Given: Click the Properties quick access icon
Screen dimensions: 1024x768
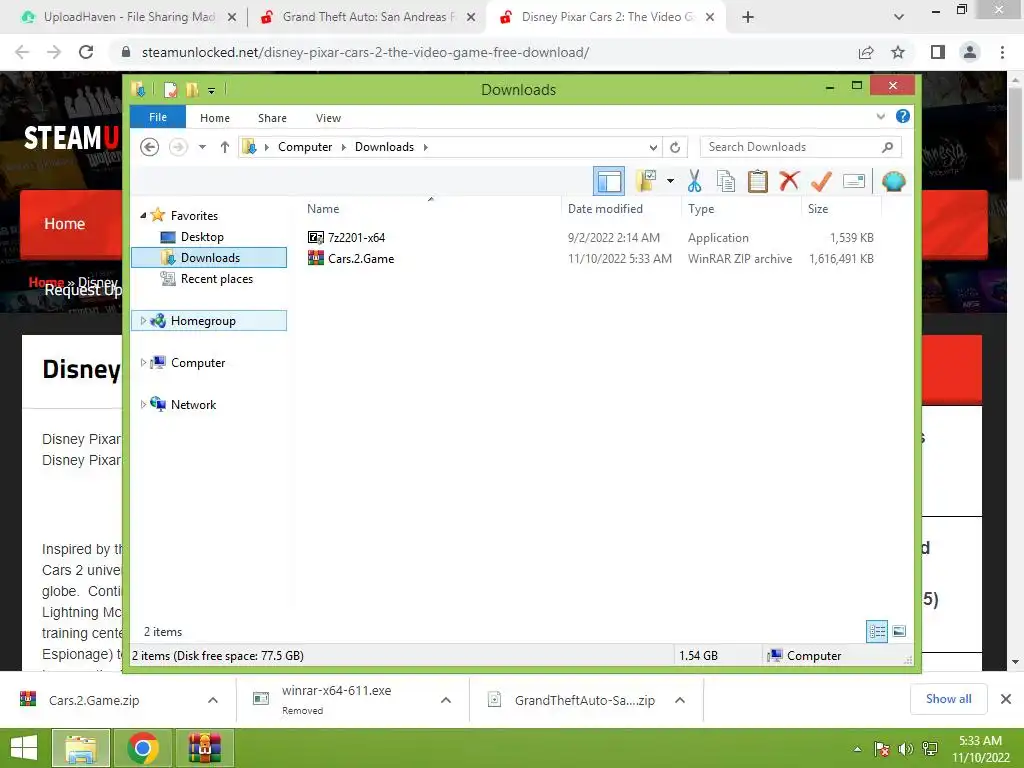Looking at the screenshot, I should 170,89.
